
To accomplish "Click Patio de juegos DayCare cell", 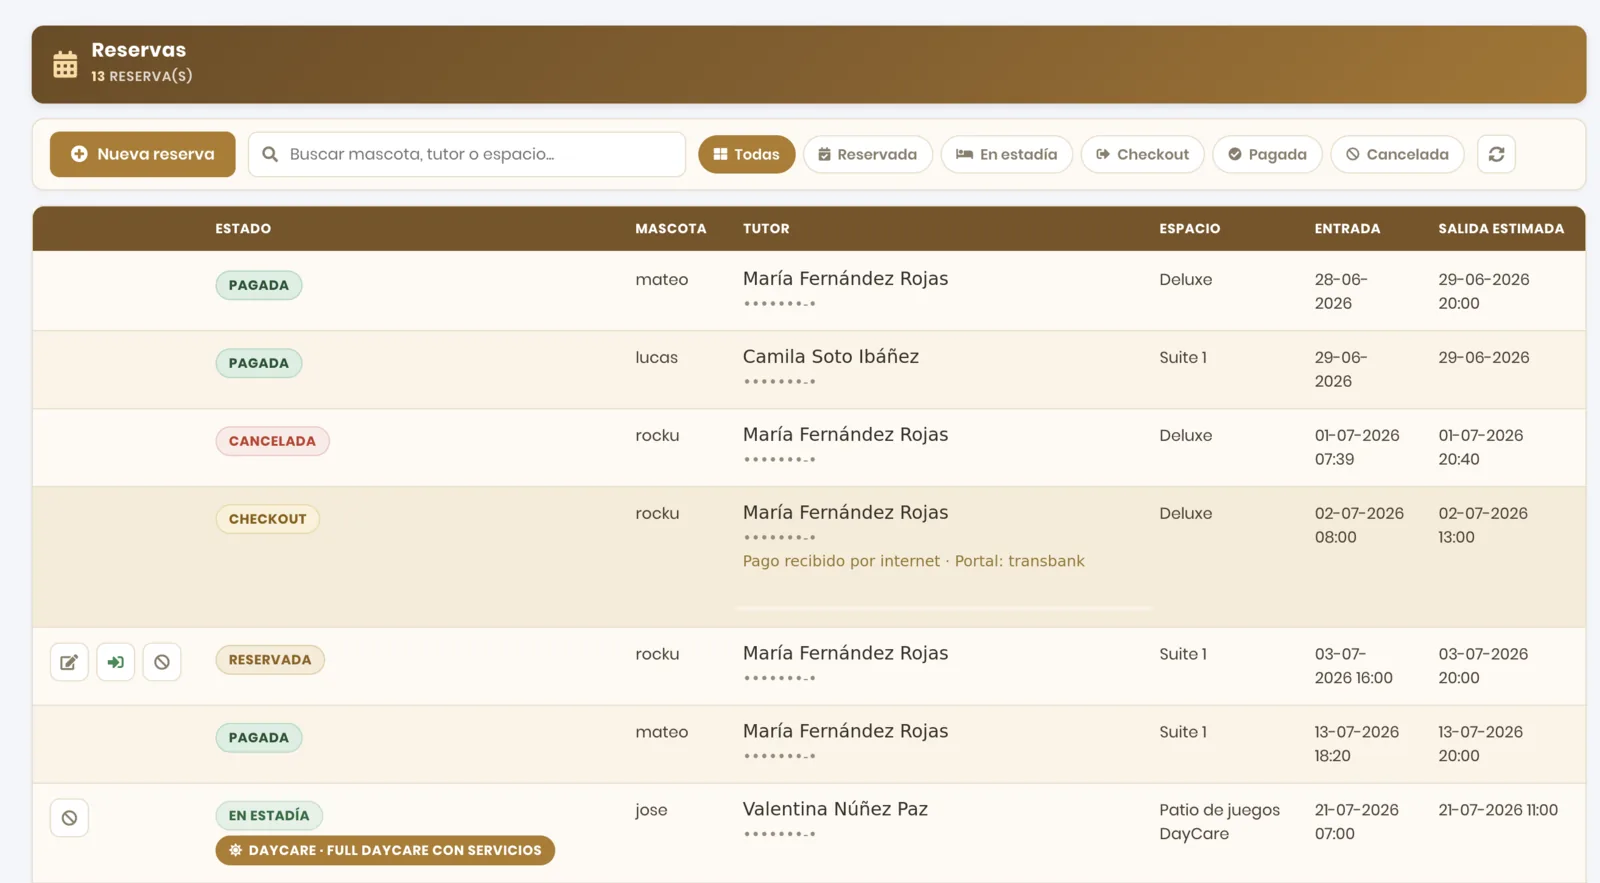I will tap(1219, 822).
